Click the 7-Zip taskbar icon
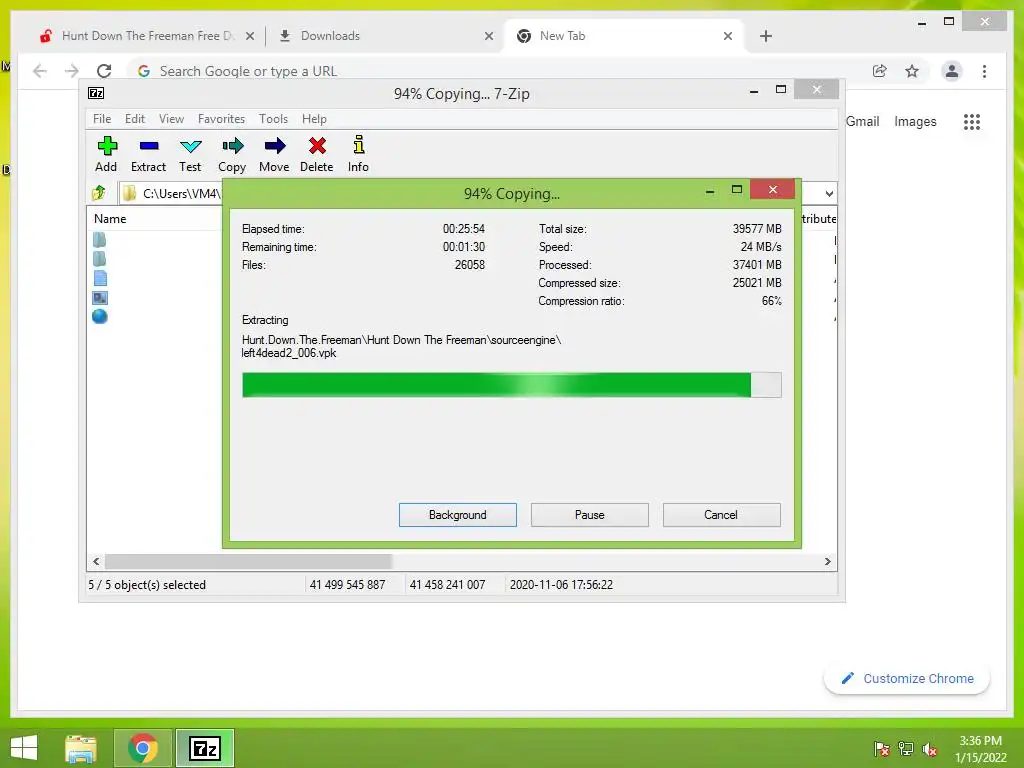 [204, 748]
